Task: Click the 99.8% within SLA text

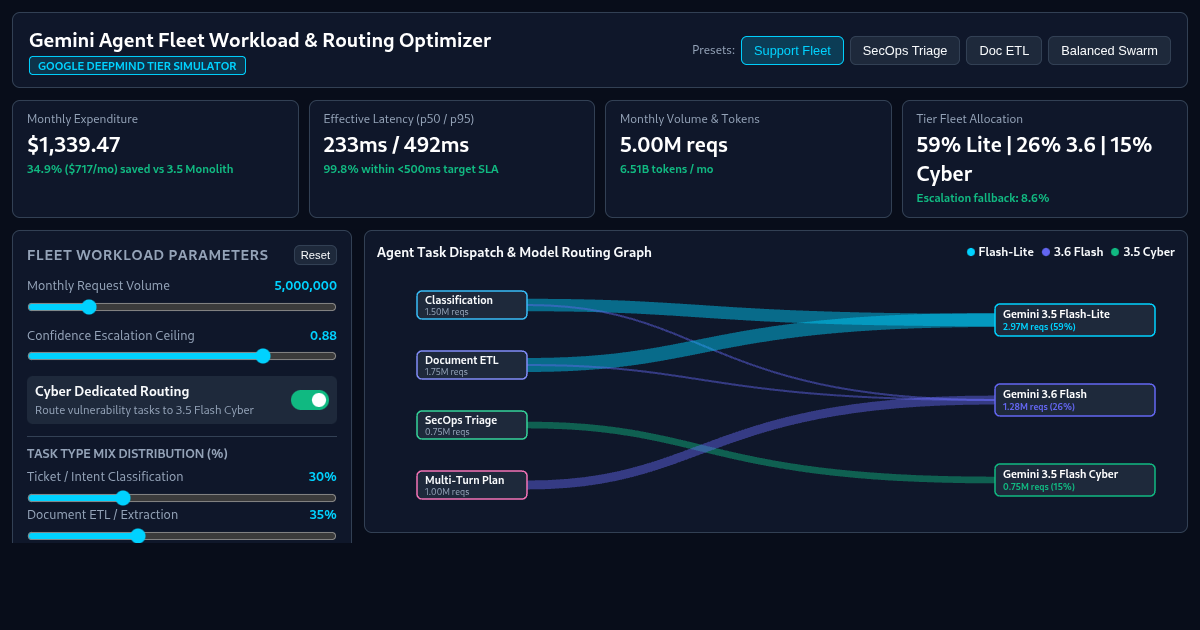Action: click(x=411, y=169)
